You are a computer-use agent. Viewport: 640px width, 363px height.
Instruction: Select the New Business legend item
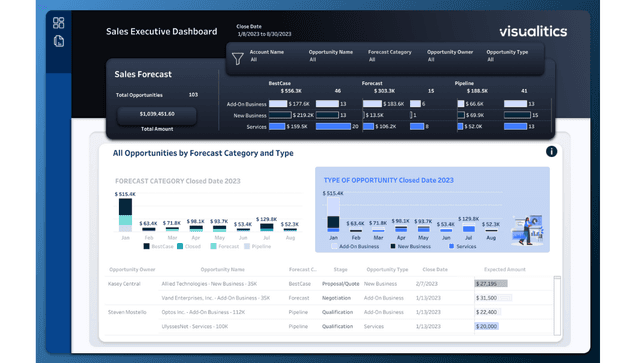(x=410, y=246)
